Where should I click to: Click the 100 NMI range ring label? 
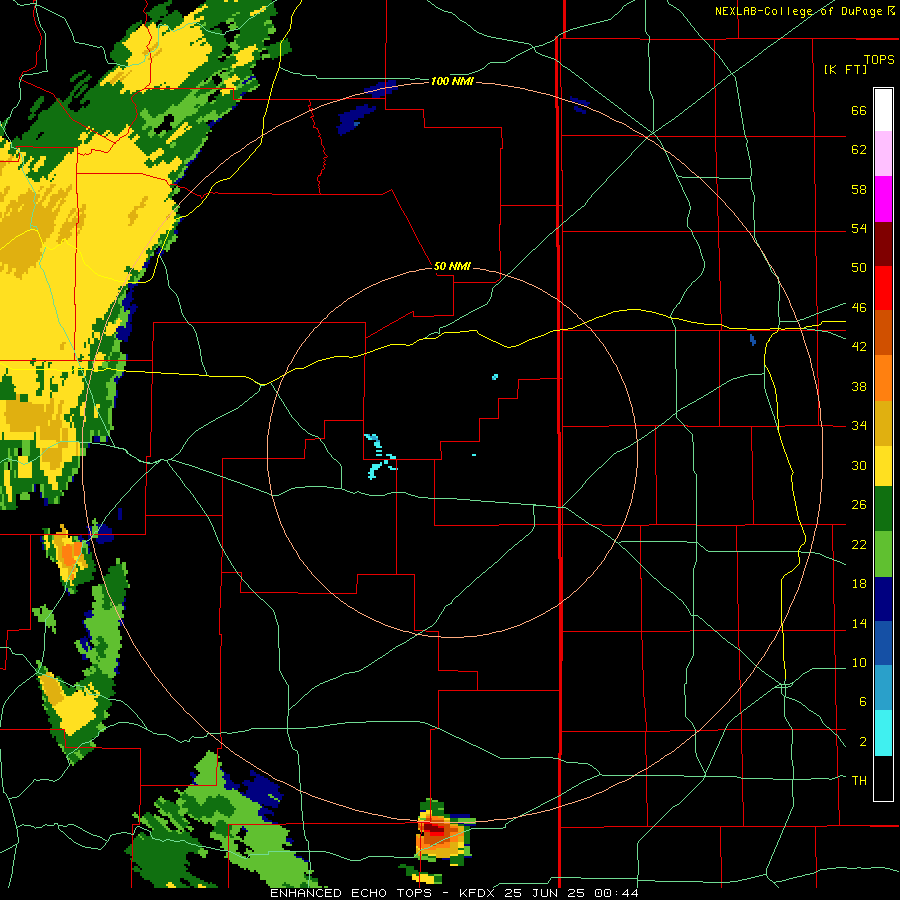point(452,82)
